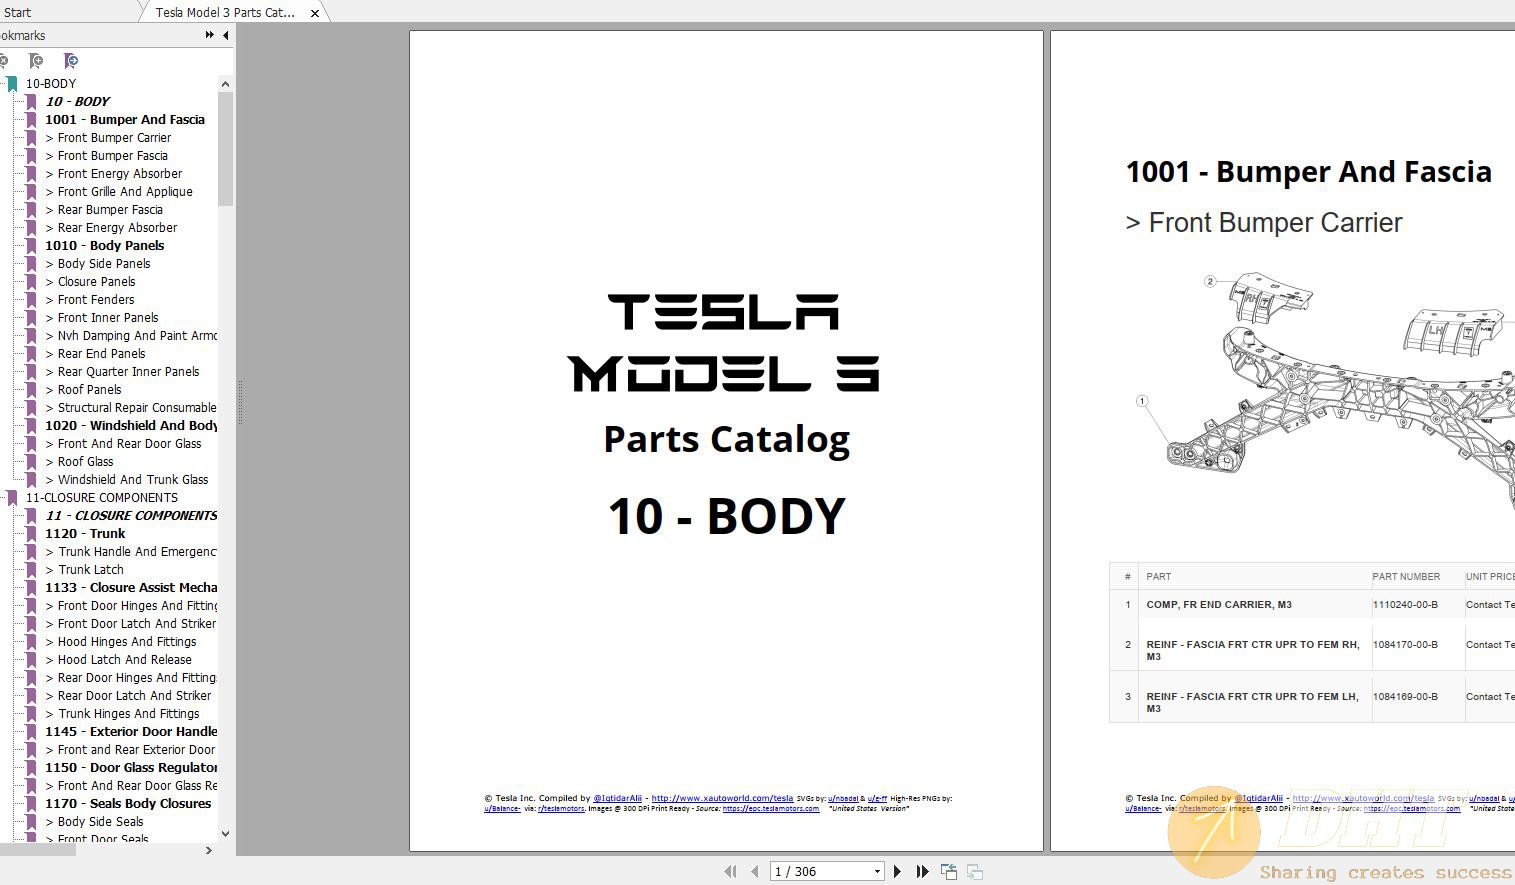Screen dimensions: 1515x885
Task: Open 1120 - Trunk bookmark
Action: click(85, 534)
